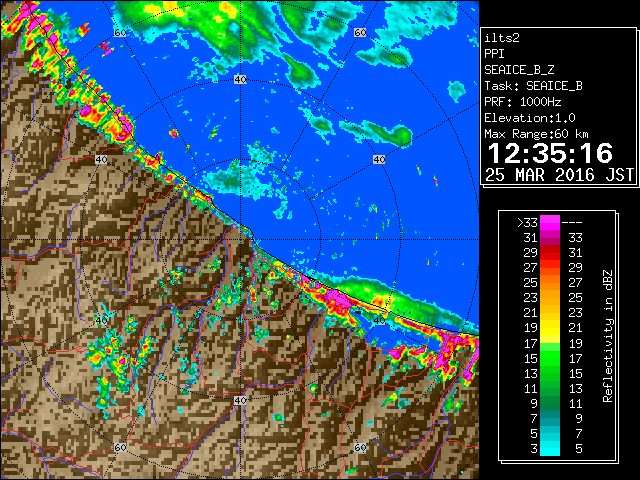Click the '60' ring label in northeast sector

(x=360, y=33)
